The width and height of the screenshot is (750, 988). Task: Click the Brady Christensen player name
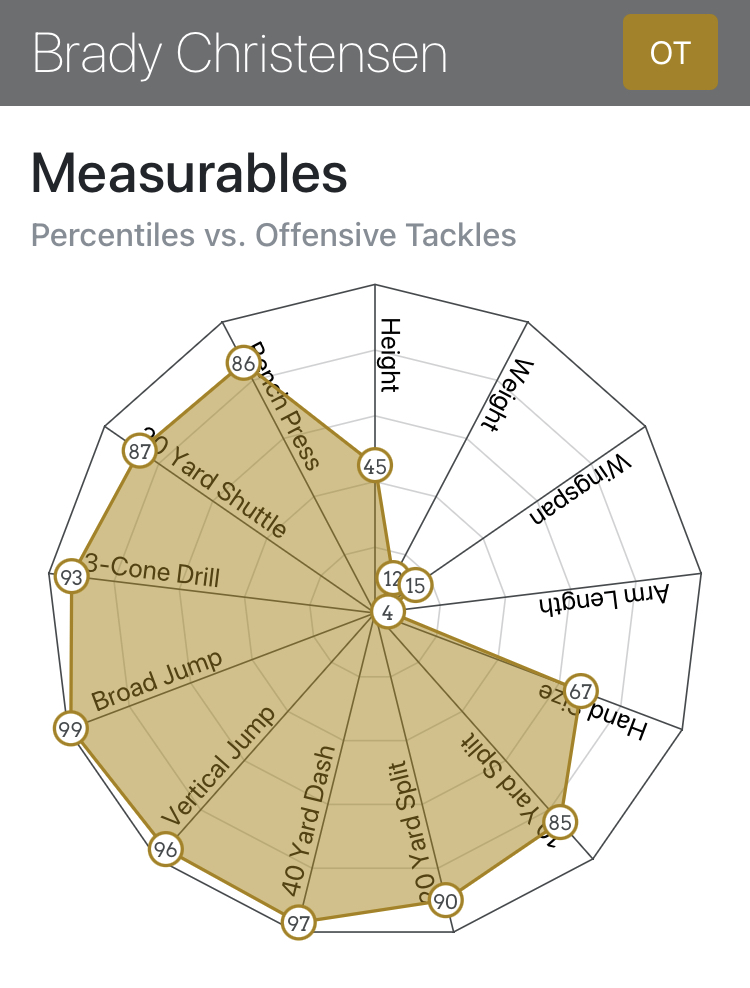pyautogui.click(x=239, y=54)
